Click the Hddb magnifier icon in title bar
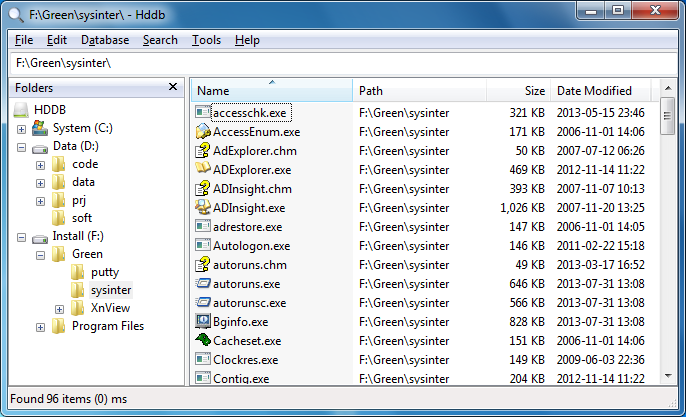Screen dimensions: 686x417 tap(16, 15)
